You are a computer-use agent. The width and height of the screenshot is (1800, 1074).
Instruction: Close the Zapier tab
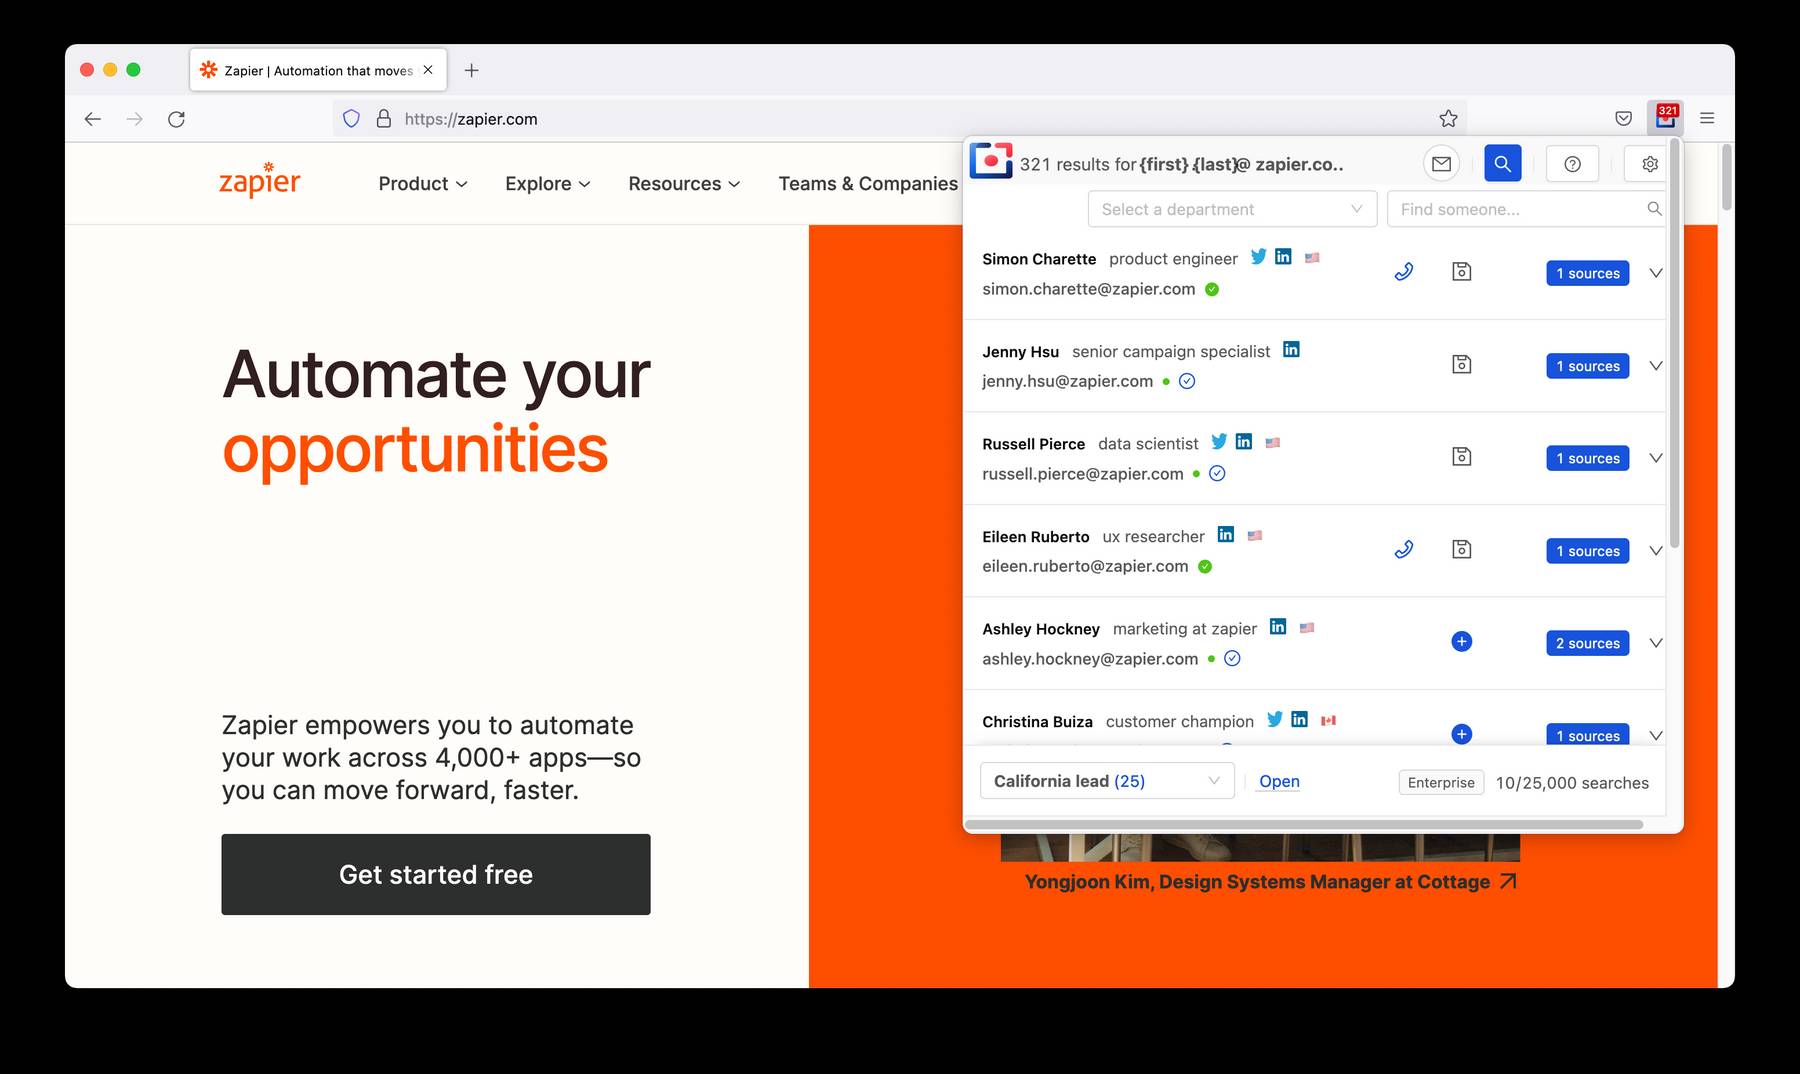tap(428, 70)
